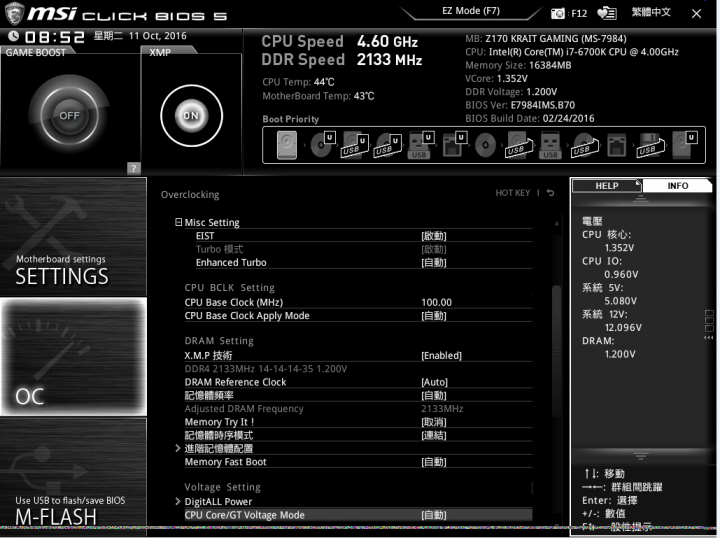Viewport: 720px width, 538px height.
Task: Click the clock icon beside the time
Action: coord(13,36)
